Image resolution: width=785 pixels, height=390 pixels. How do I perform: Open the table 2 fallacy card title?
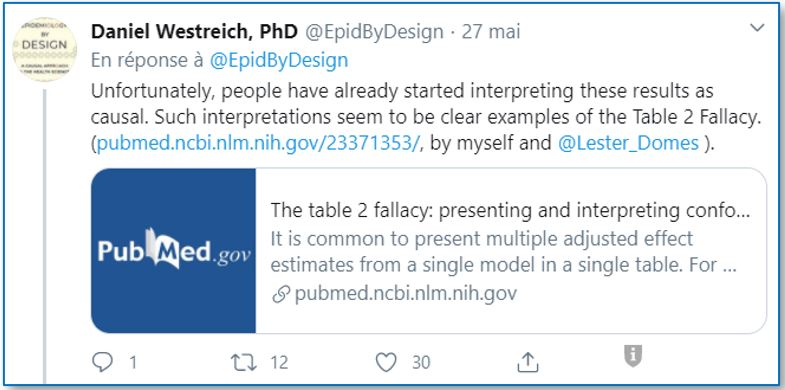[510, 211]
